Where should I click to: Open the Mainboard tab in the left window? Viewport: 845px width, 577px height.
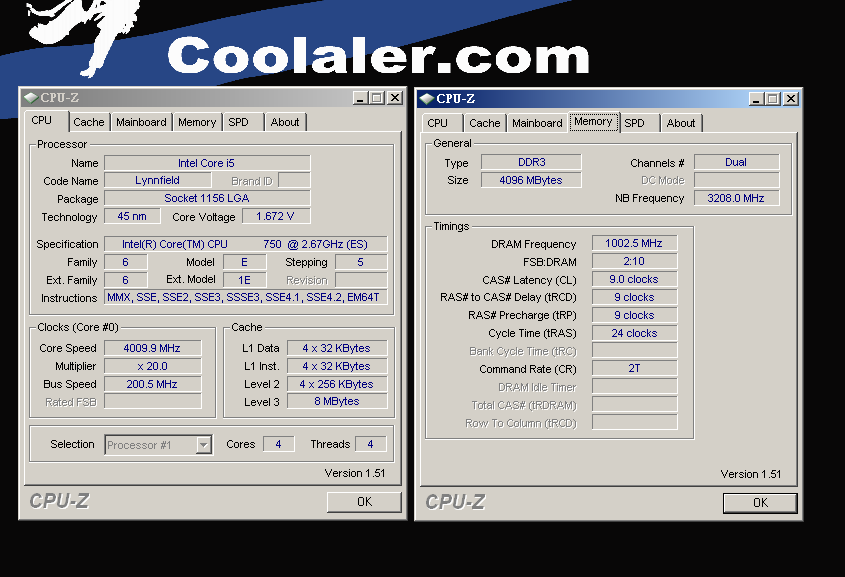[141, 122]
